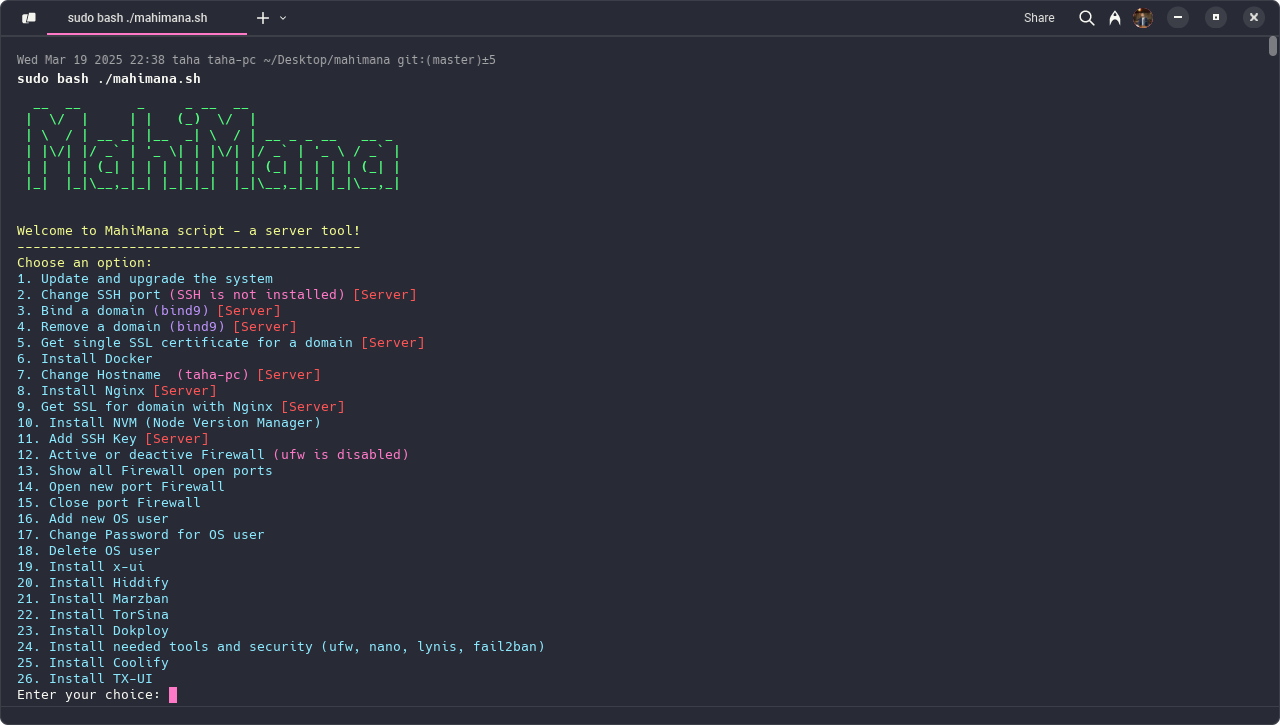Click option '25. Install Coolify'
This screenshot has height=725, width=1280.
[x=93, y=663]
